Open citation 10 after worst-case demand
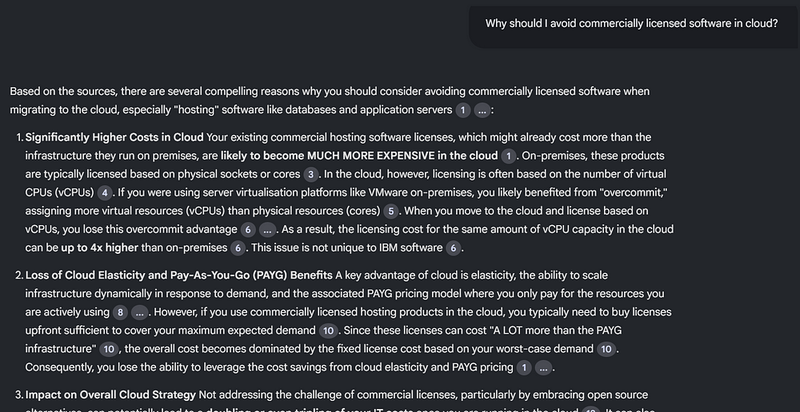The image size is (800, 412). click(606, 349)
